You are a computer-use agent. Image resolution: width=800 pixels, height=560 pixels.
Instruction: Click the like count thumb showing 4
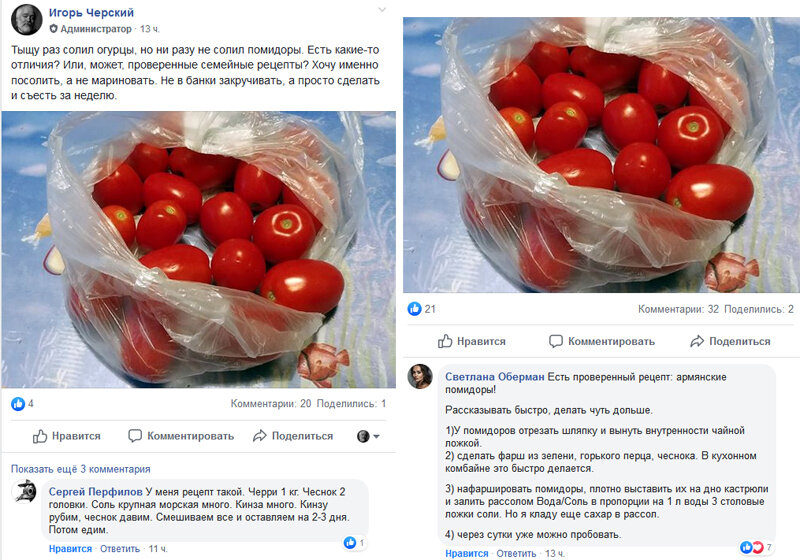(18, 404)
